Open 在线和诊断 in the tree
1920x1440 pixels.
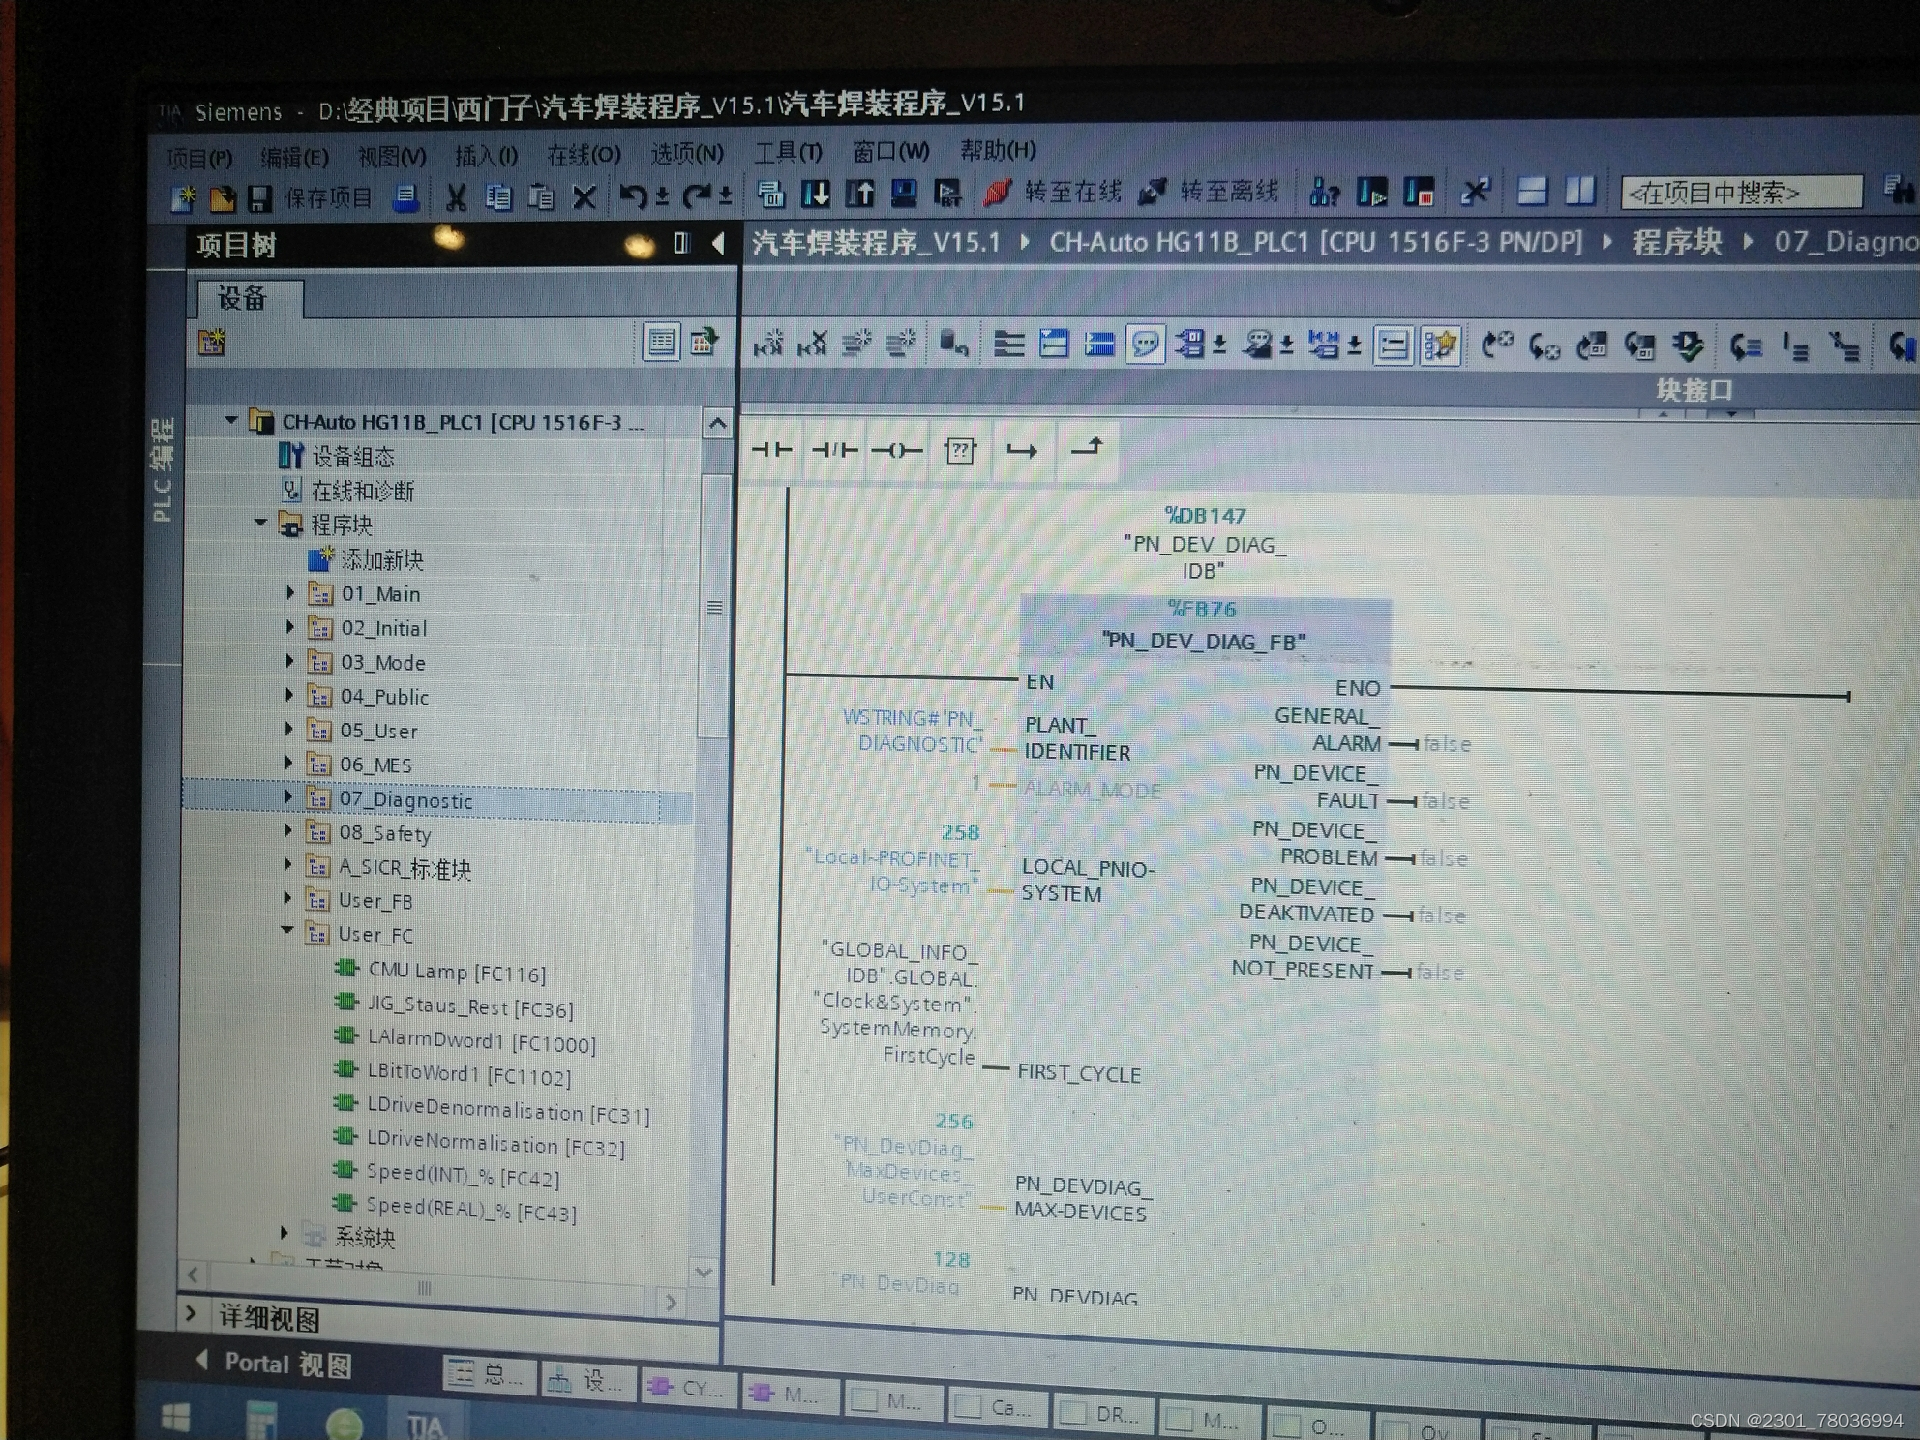click(x=363, y=490)
